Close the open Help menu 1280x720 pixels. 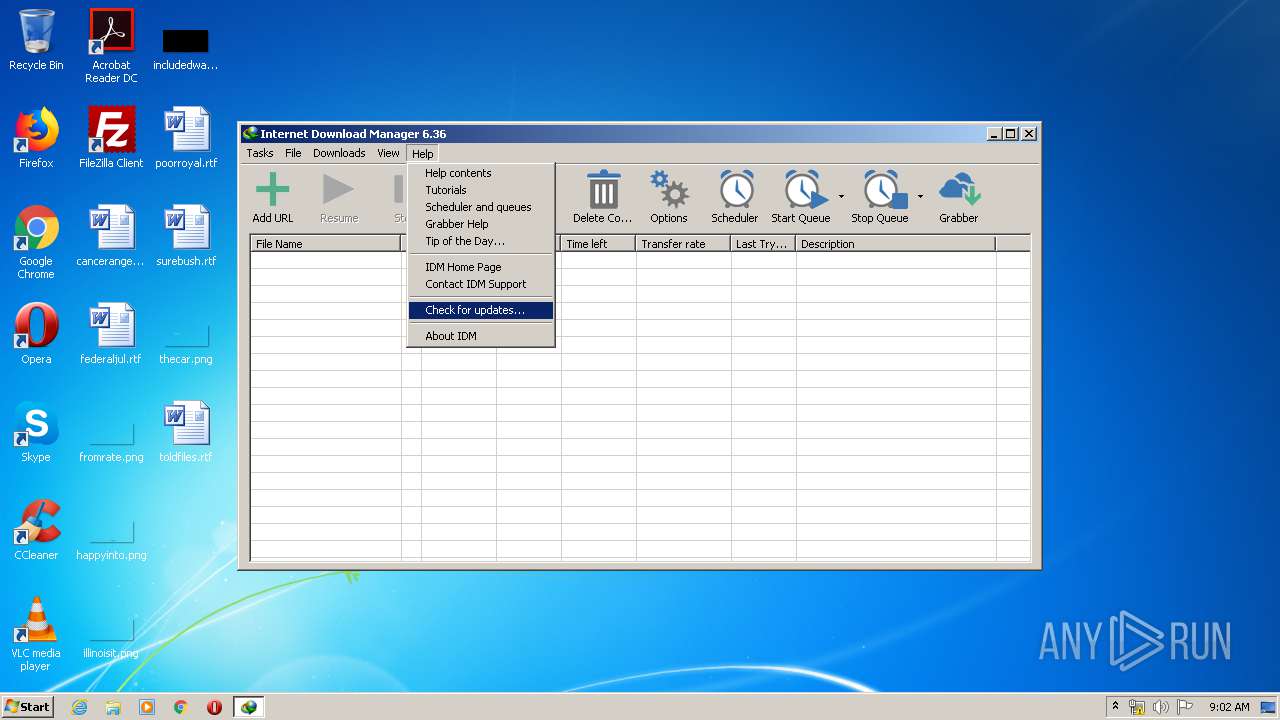[423, 153]
